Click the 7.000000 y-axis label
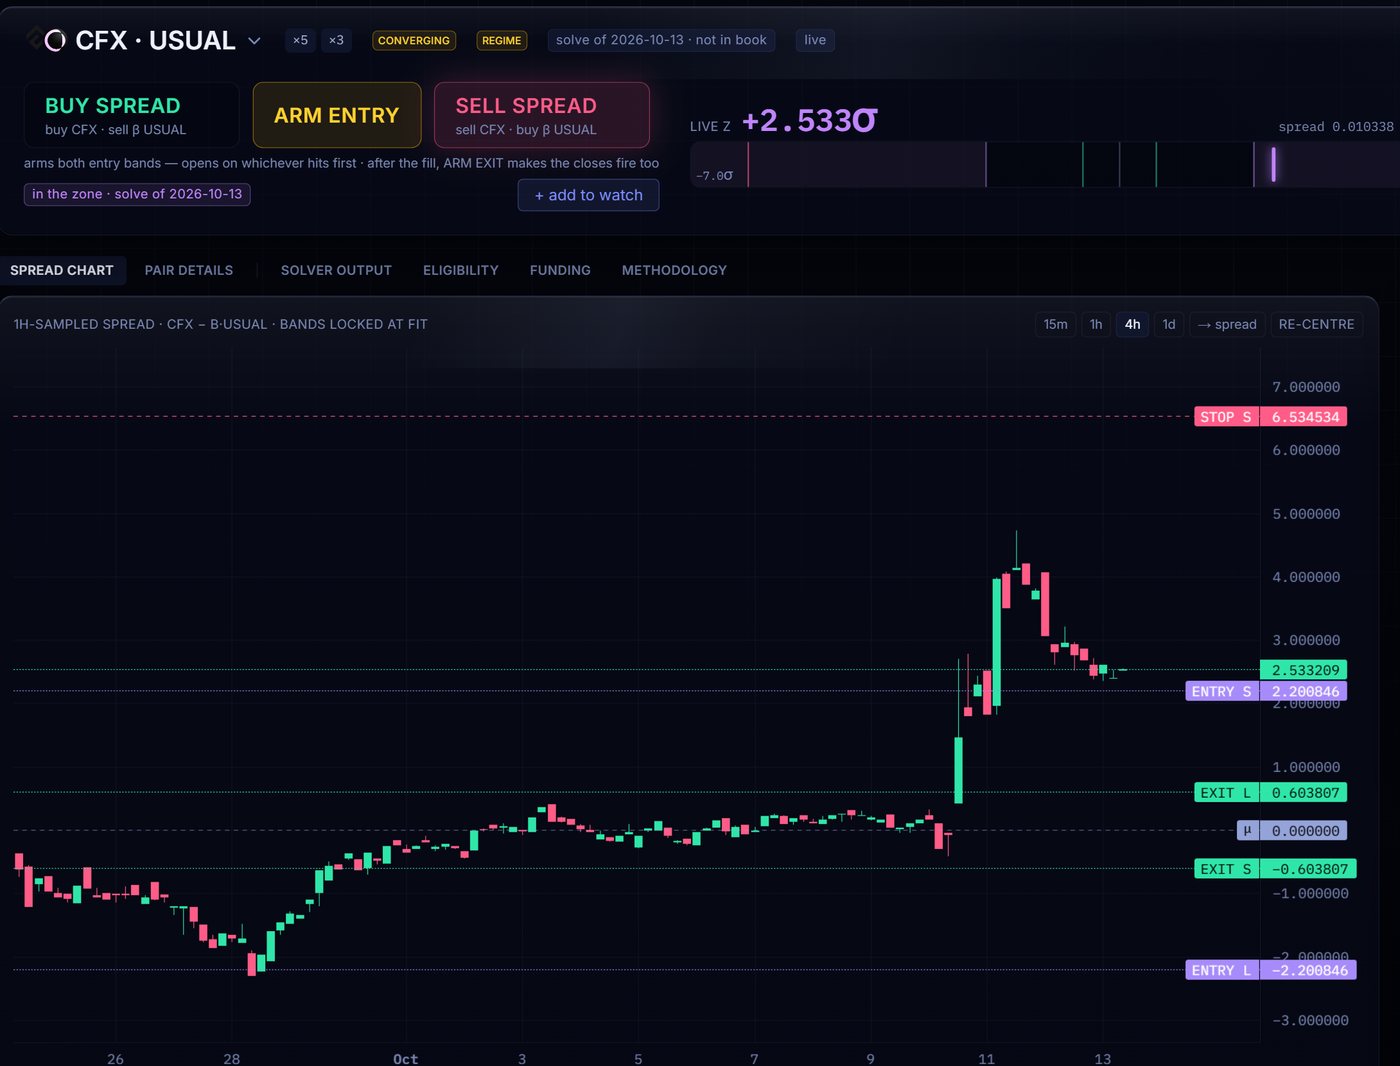 point(1306,387)
